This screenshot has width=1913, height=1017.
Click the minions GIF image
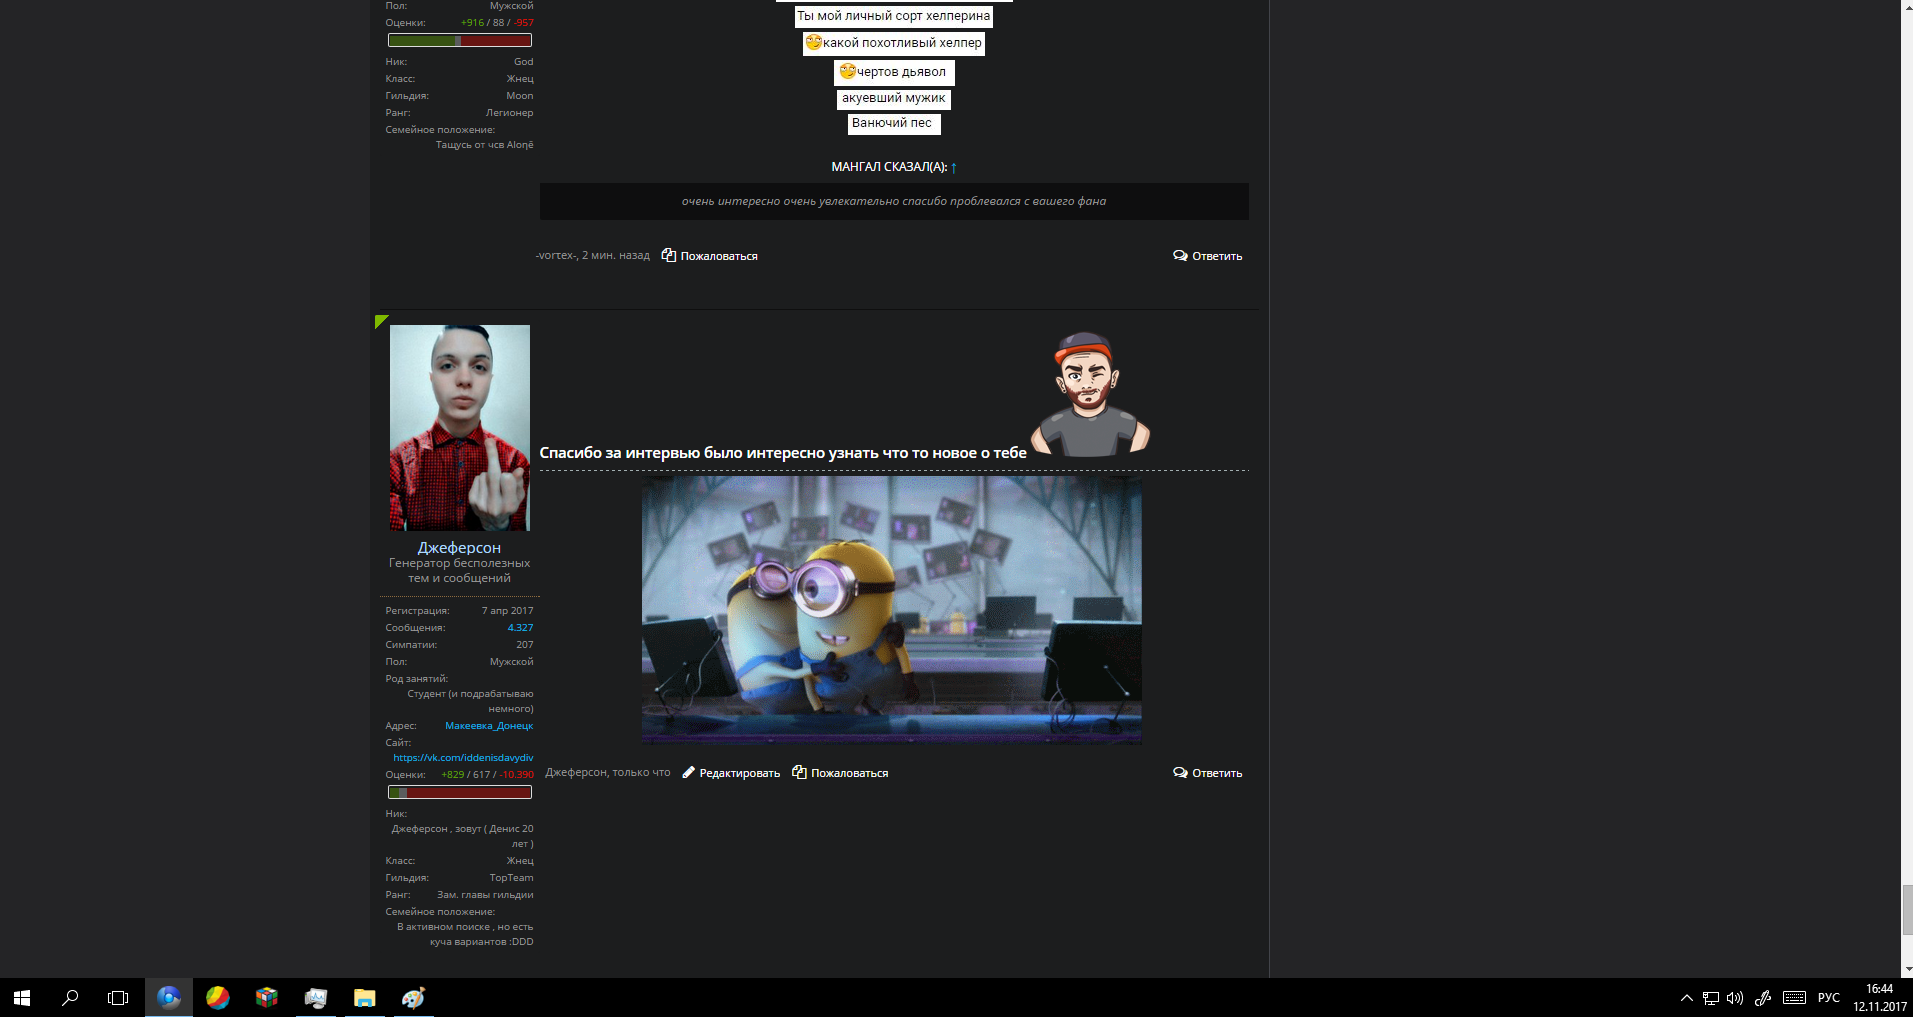click(891, 610)
